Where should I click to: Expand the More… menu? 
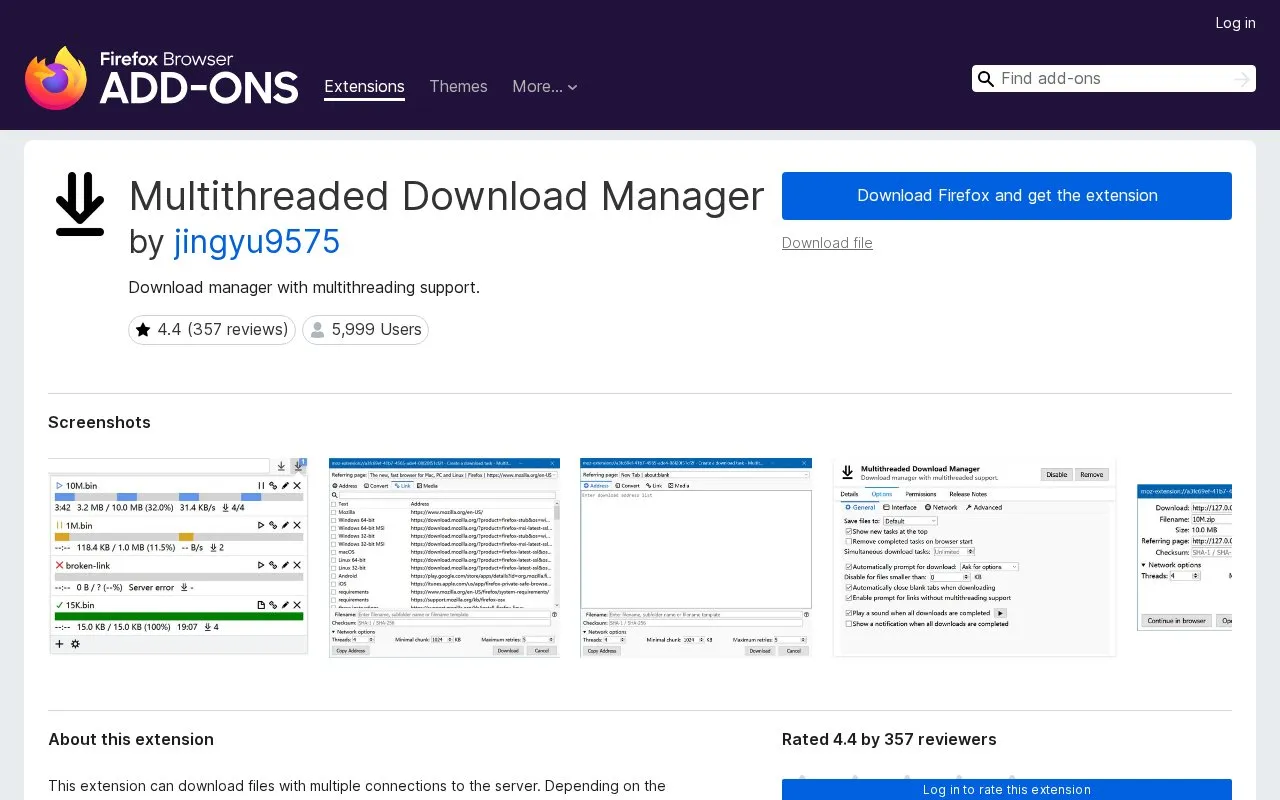(545, 87)
